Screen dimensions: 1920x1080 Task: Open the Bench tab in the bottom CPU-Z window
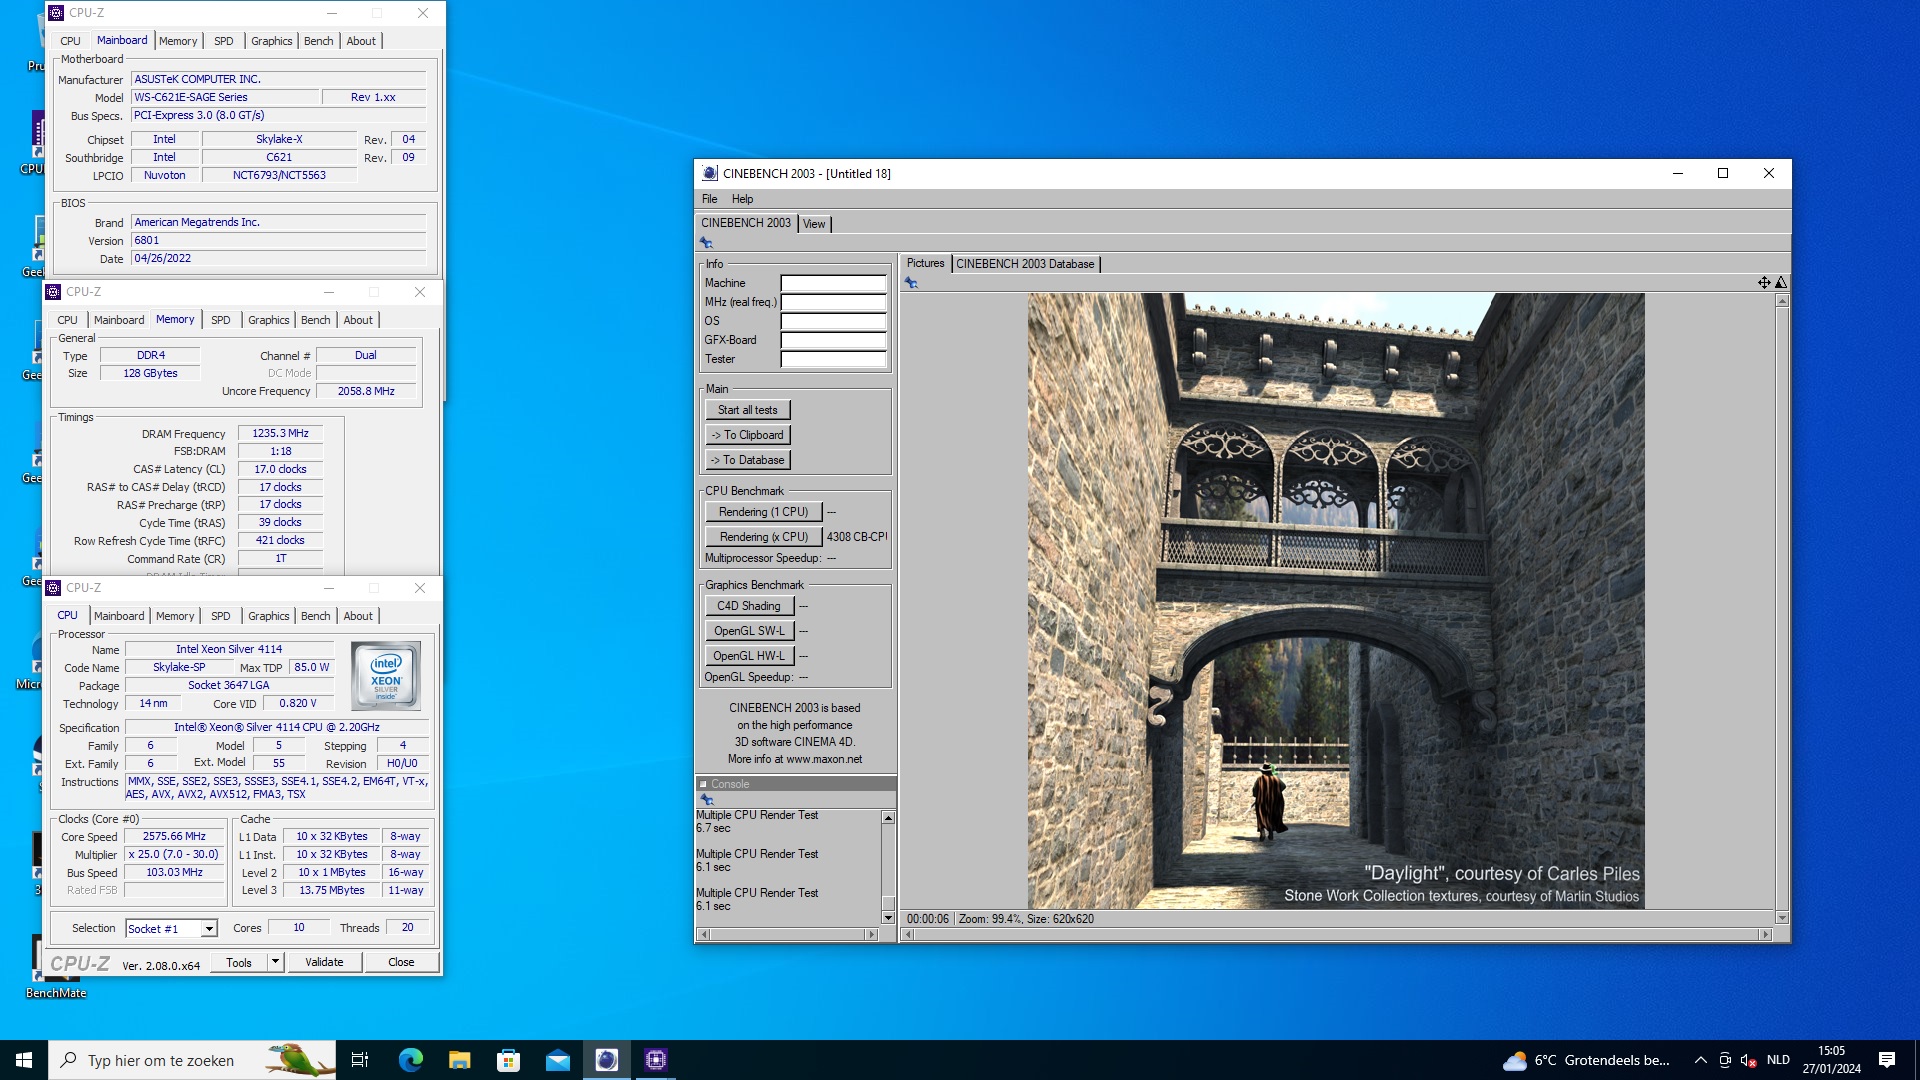click(315, 616)
